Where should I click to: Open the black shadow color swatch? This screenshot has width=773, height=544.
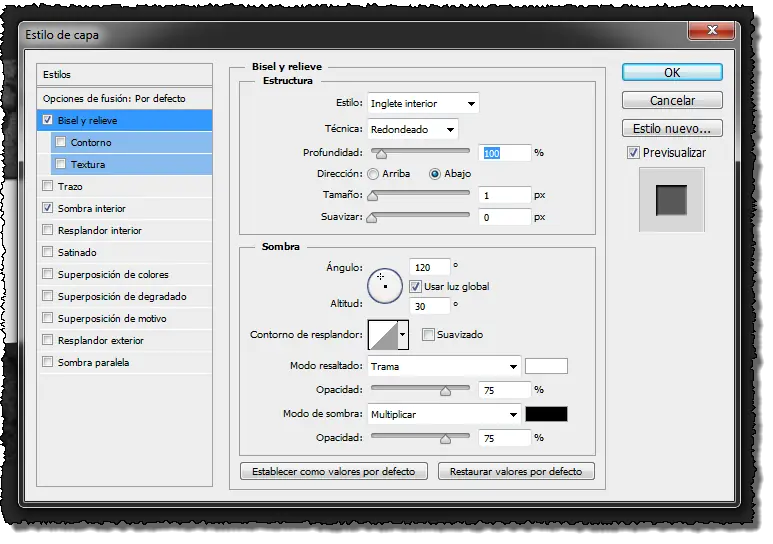(546, 414)
